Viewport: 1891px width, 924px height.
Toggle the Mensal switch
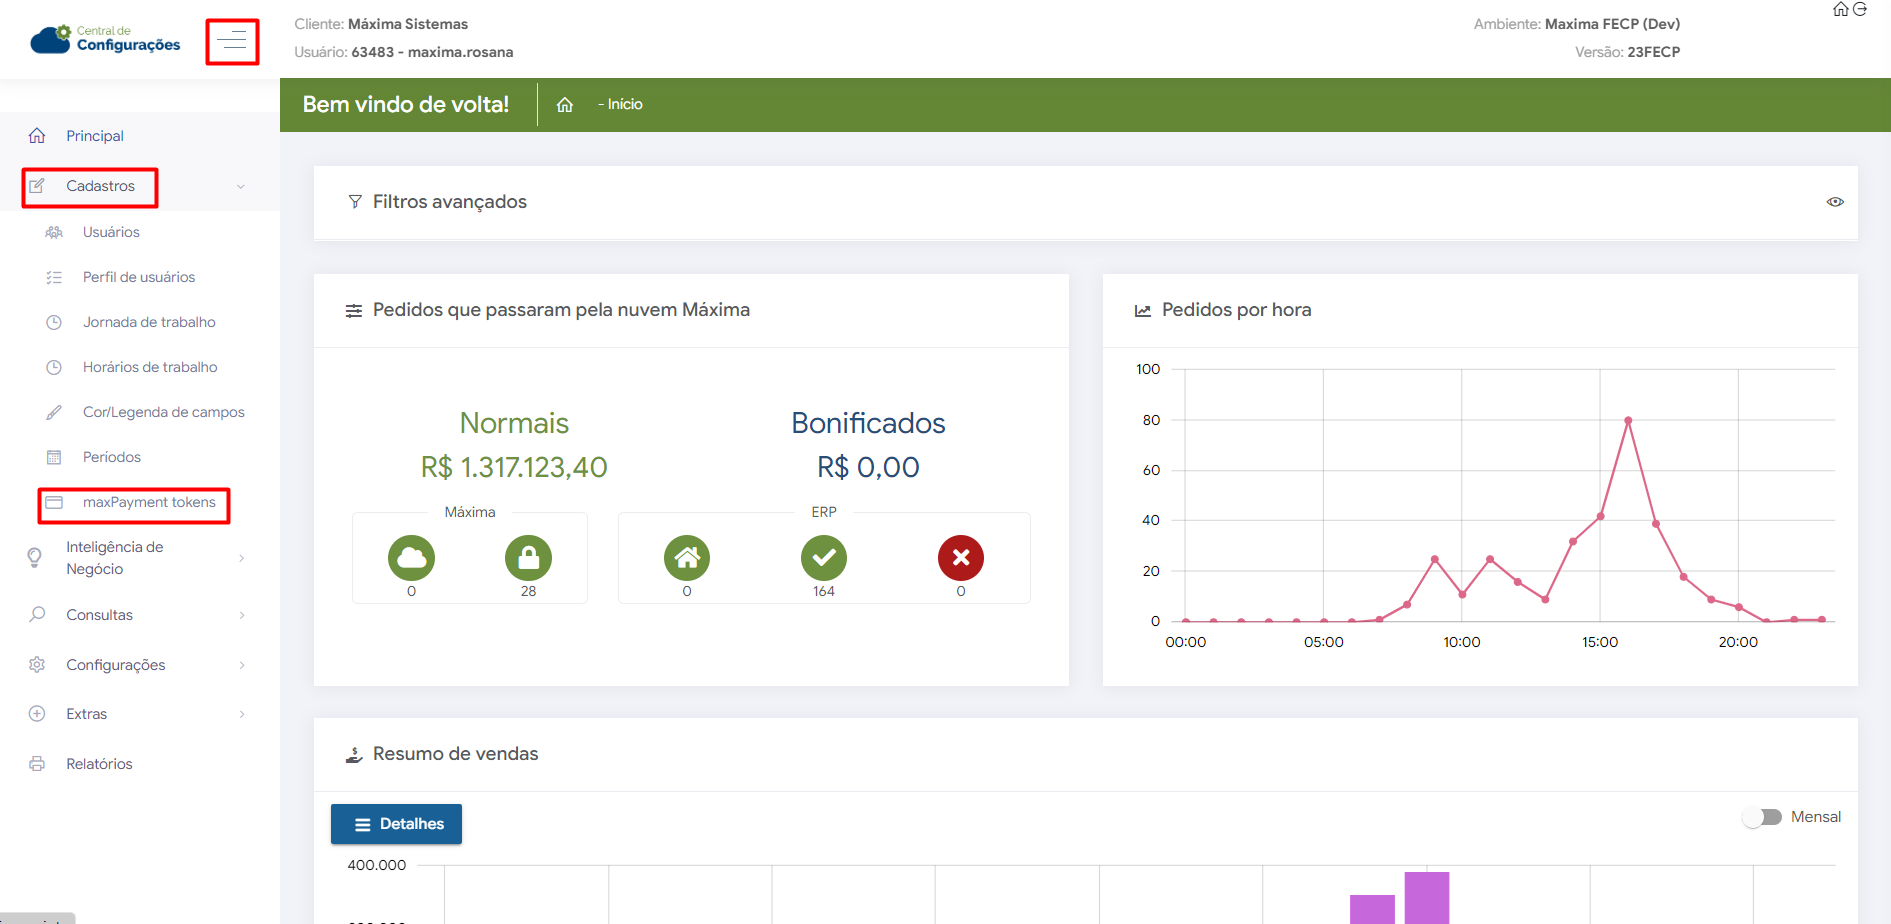click(x=1762, y=817)
